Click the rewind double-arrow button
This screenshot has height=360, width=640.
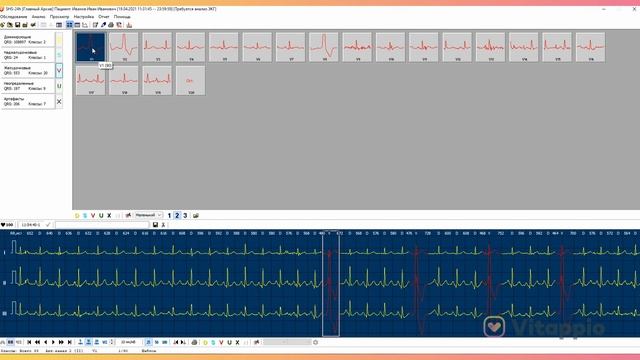[37, 342]
